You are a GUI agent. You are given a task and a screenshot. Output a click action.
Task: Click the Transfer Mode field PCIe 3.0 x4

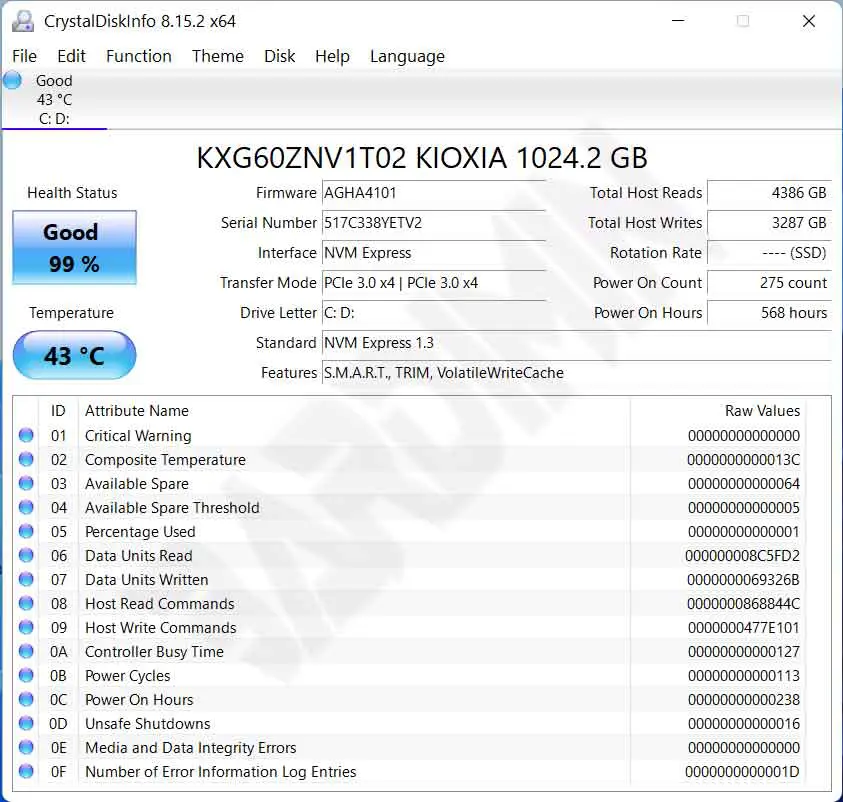pyautogui.click(x=434, y=283)
